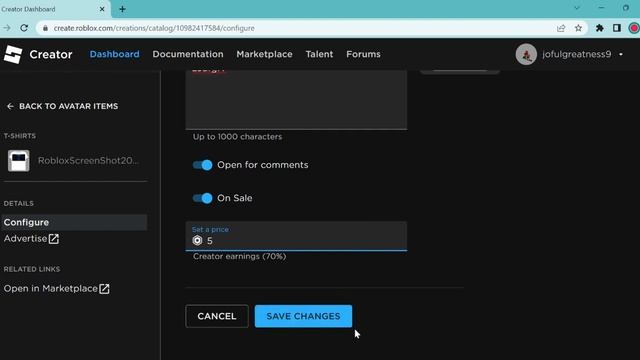Expand the jofulgreatness9 account dropdown arrow
Viewport: 640px width, 360px height.
(621, 54)
